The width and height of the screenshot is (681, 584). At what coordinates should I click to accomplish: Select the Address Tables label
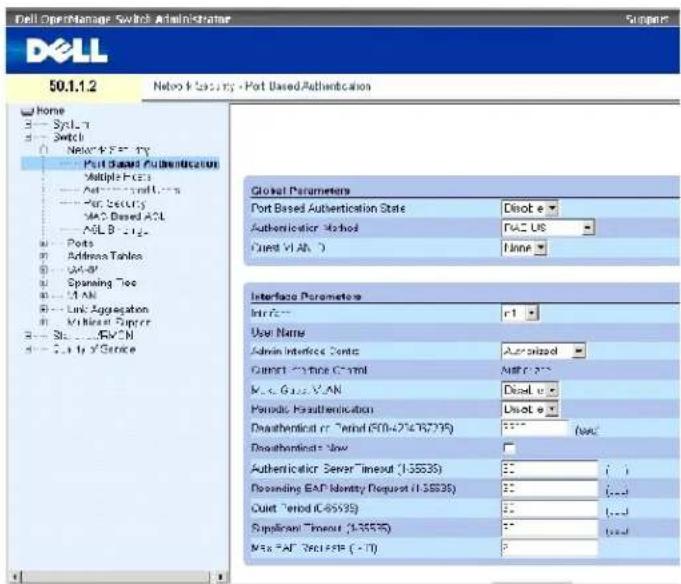(x=105, y=256)
